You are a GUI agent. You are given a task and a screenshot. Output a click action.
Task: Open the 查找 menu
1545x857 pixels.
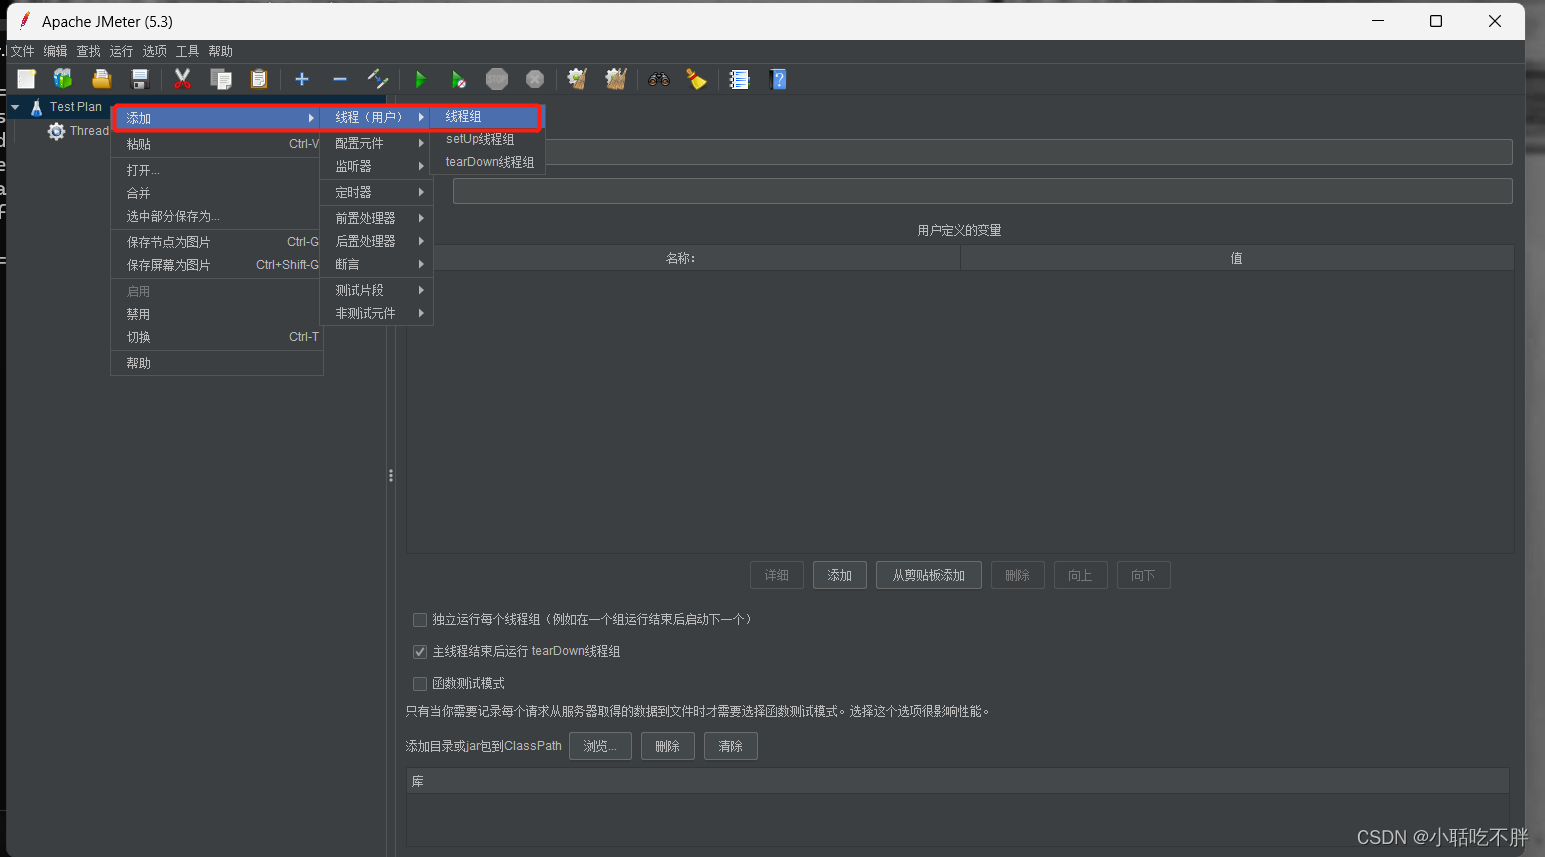tap(88, 51)
